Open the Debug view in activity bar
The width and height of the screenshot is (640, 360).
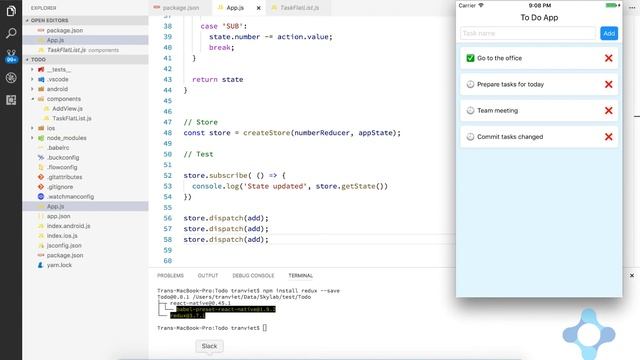[11, 78]
